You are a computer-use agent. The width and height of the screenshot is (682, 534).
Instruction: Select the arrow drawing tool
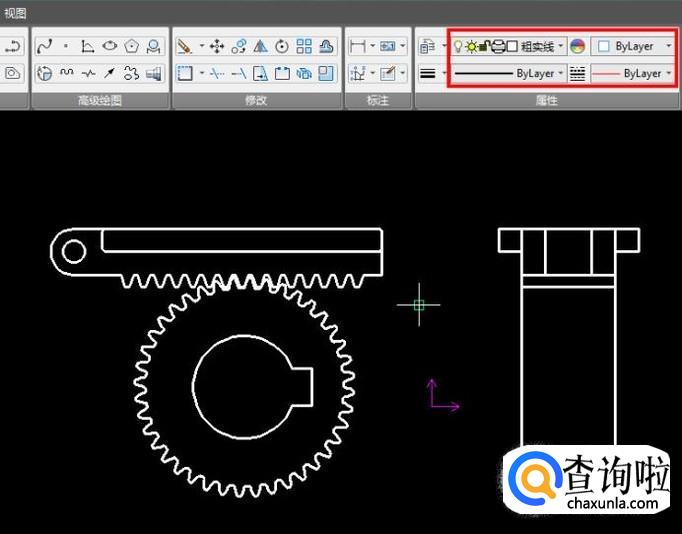click(110, 73)
